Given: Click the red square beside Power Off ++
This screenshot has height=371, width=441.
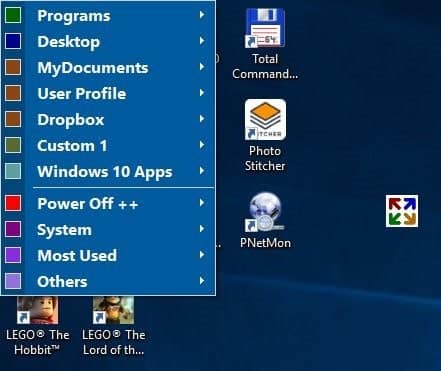Looking at the screenshot, I should [13, 203].
